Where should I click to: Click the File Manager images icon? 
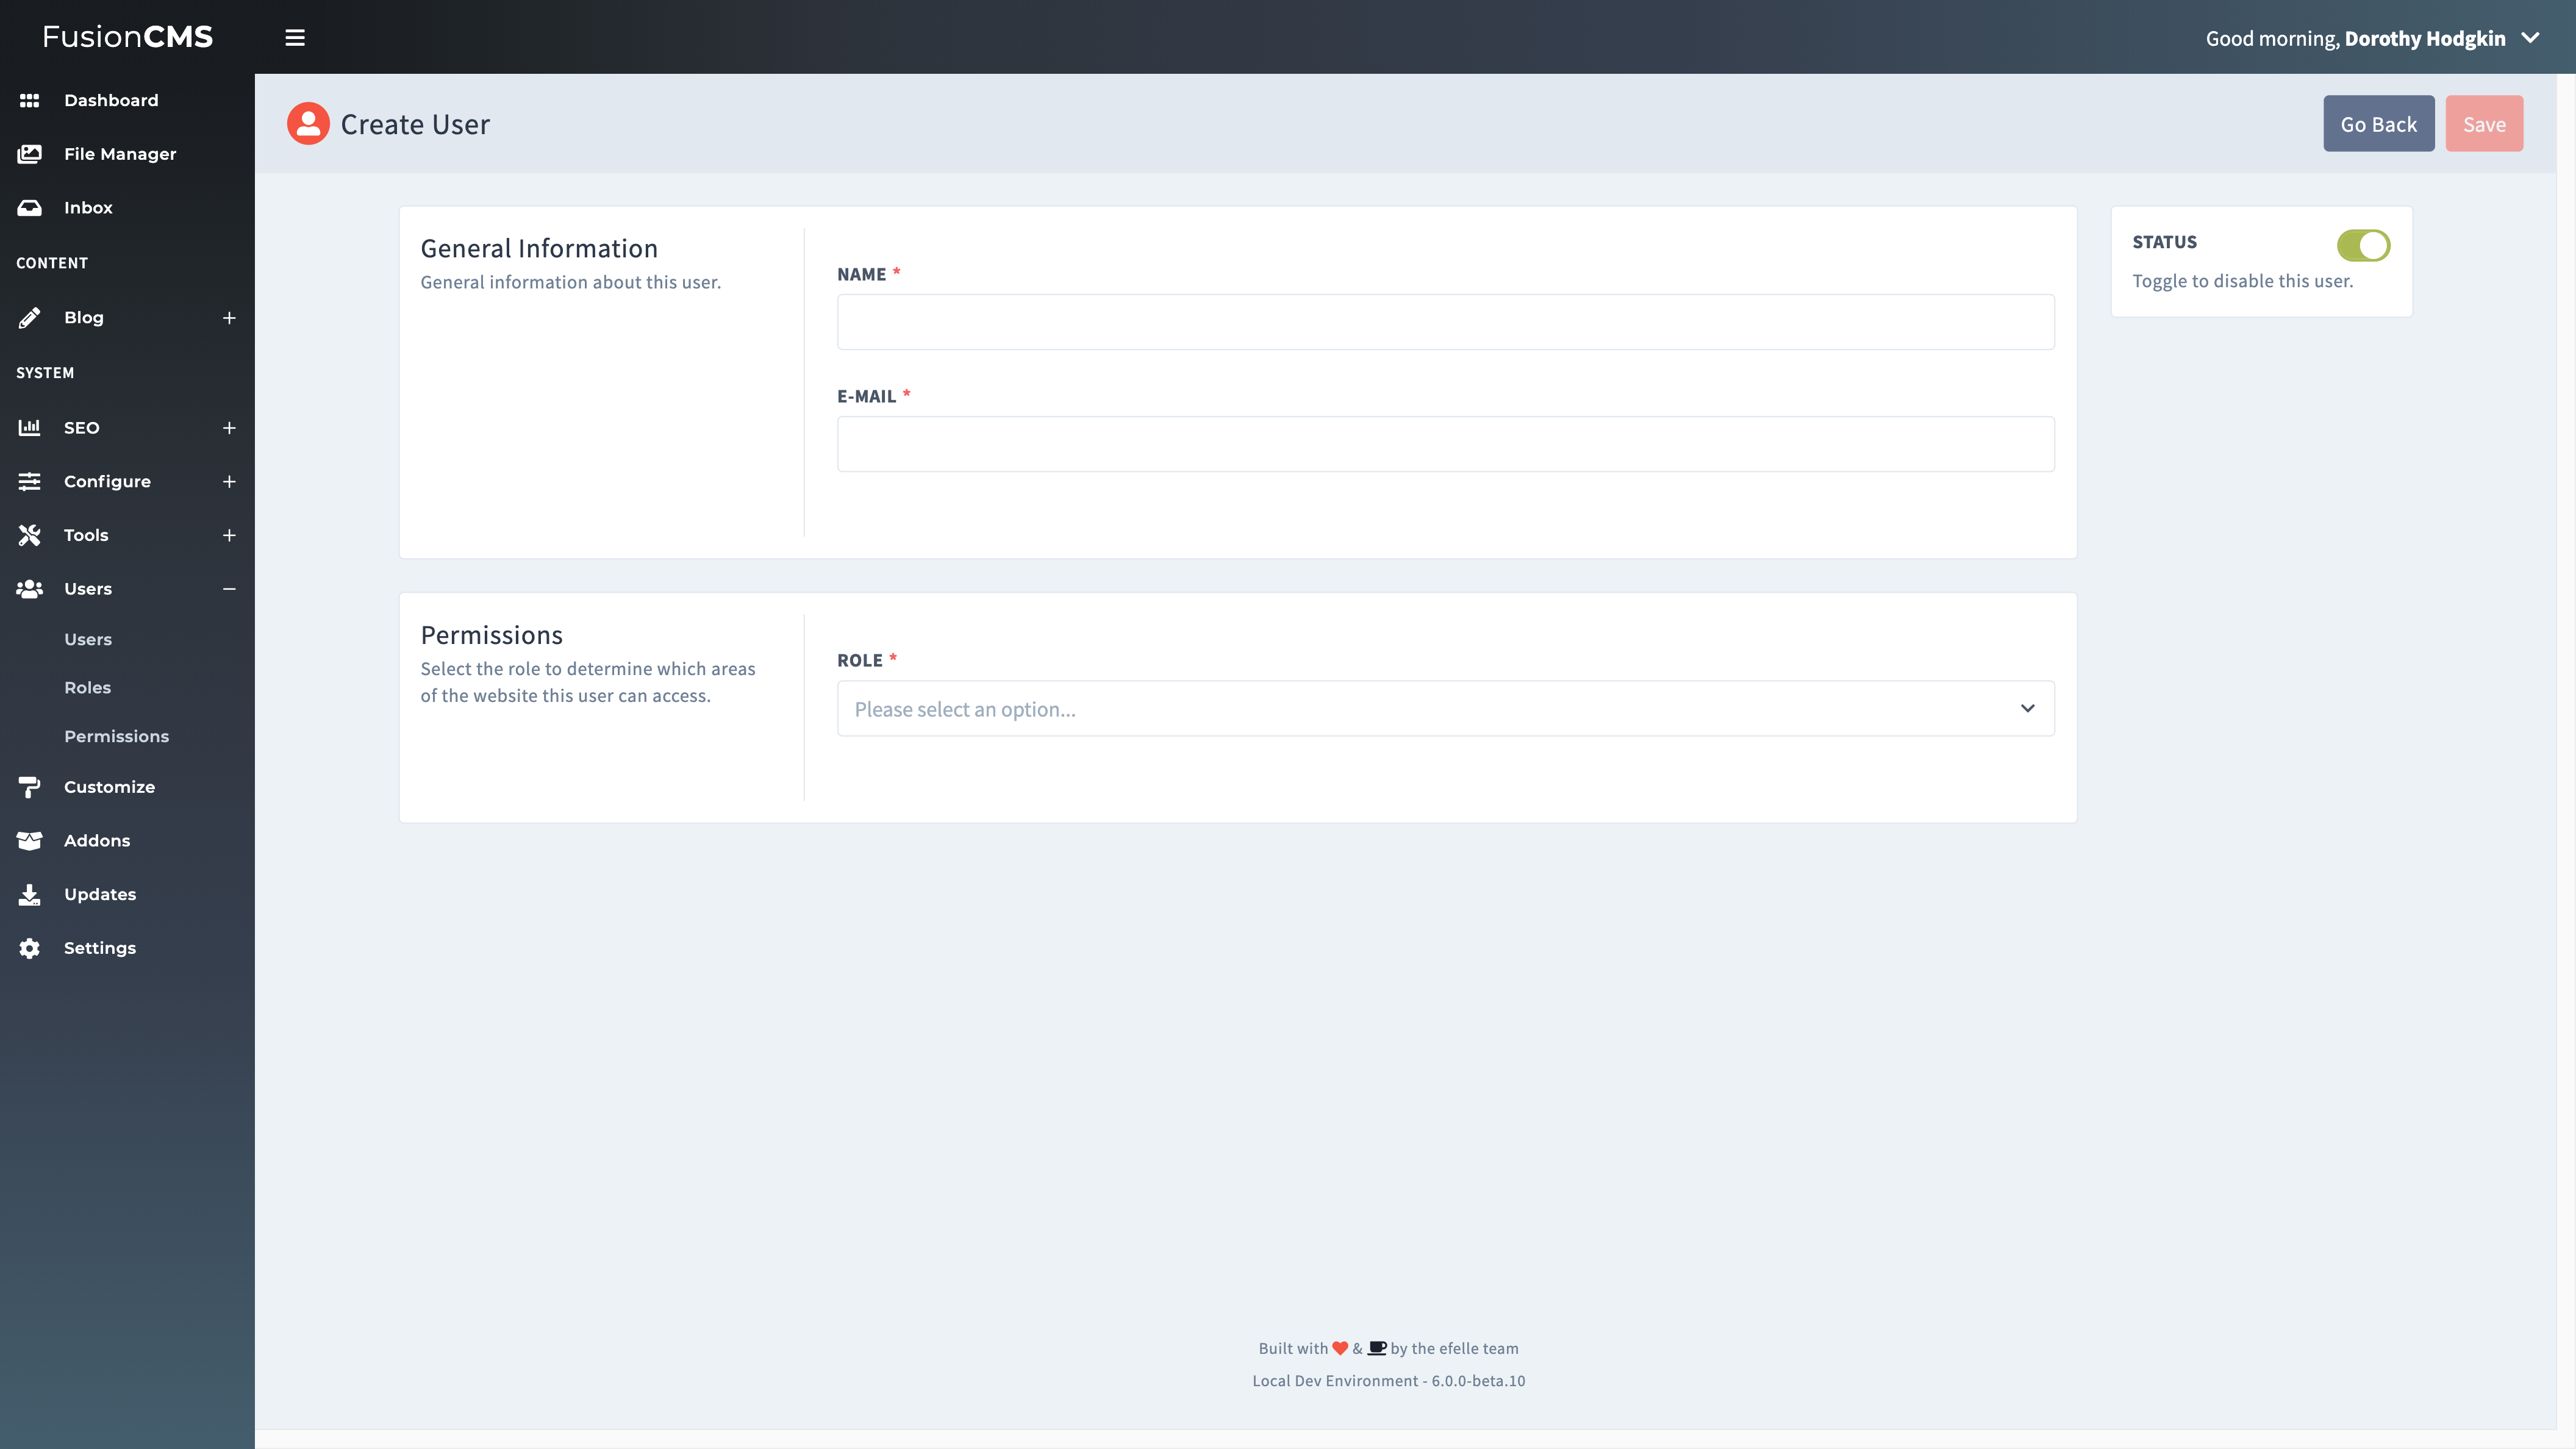tap(29, 154)
